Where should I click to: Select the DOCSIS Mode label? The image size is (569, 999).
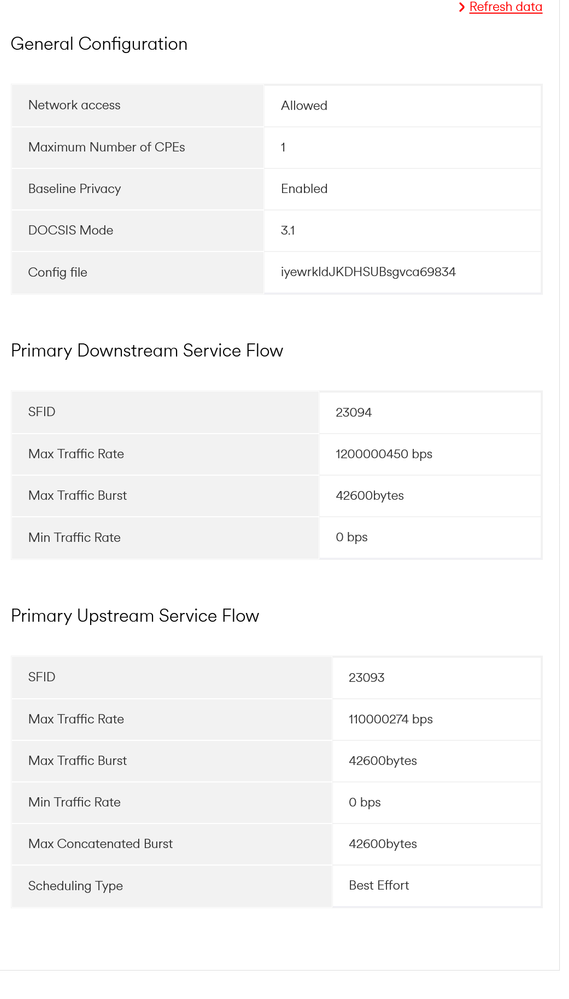click(70, 230)
